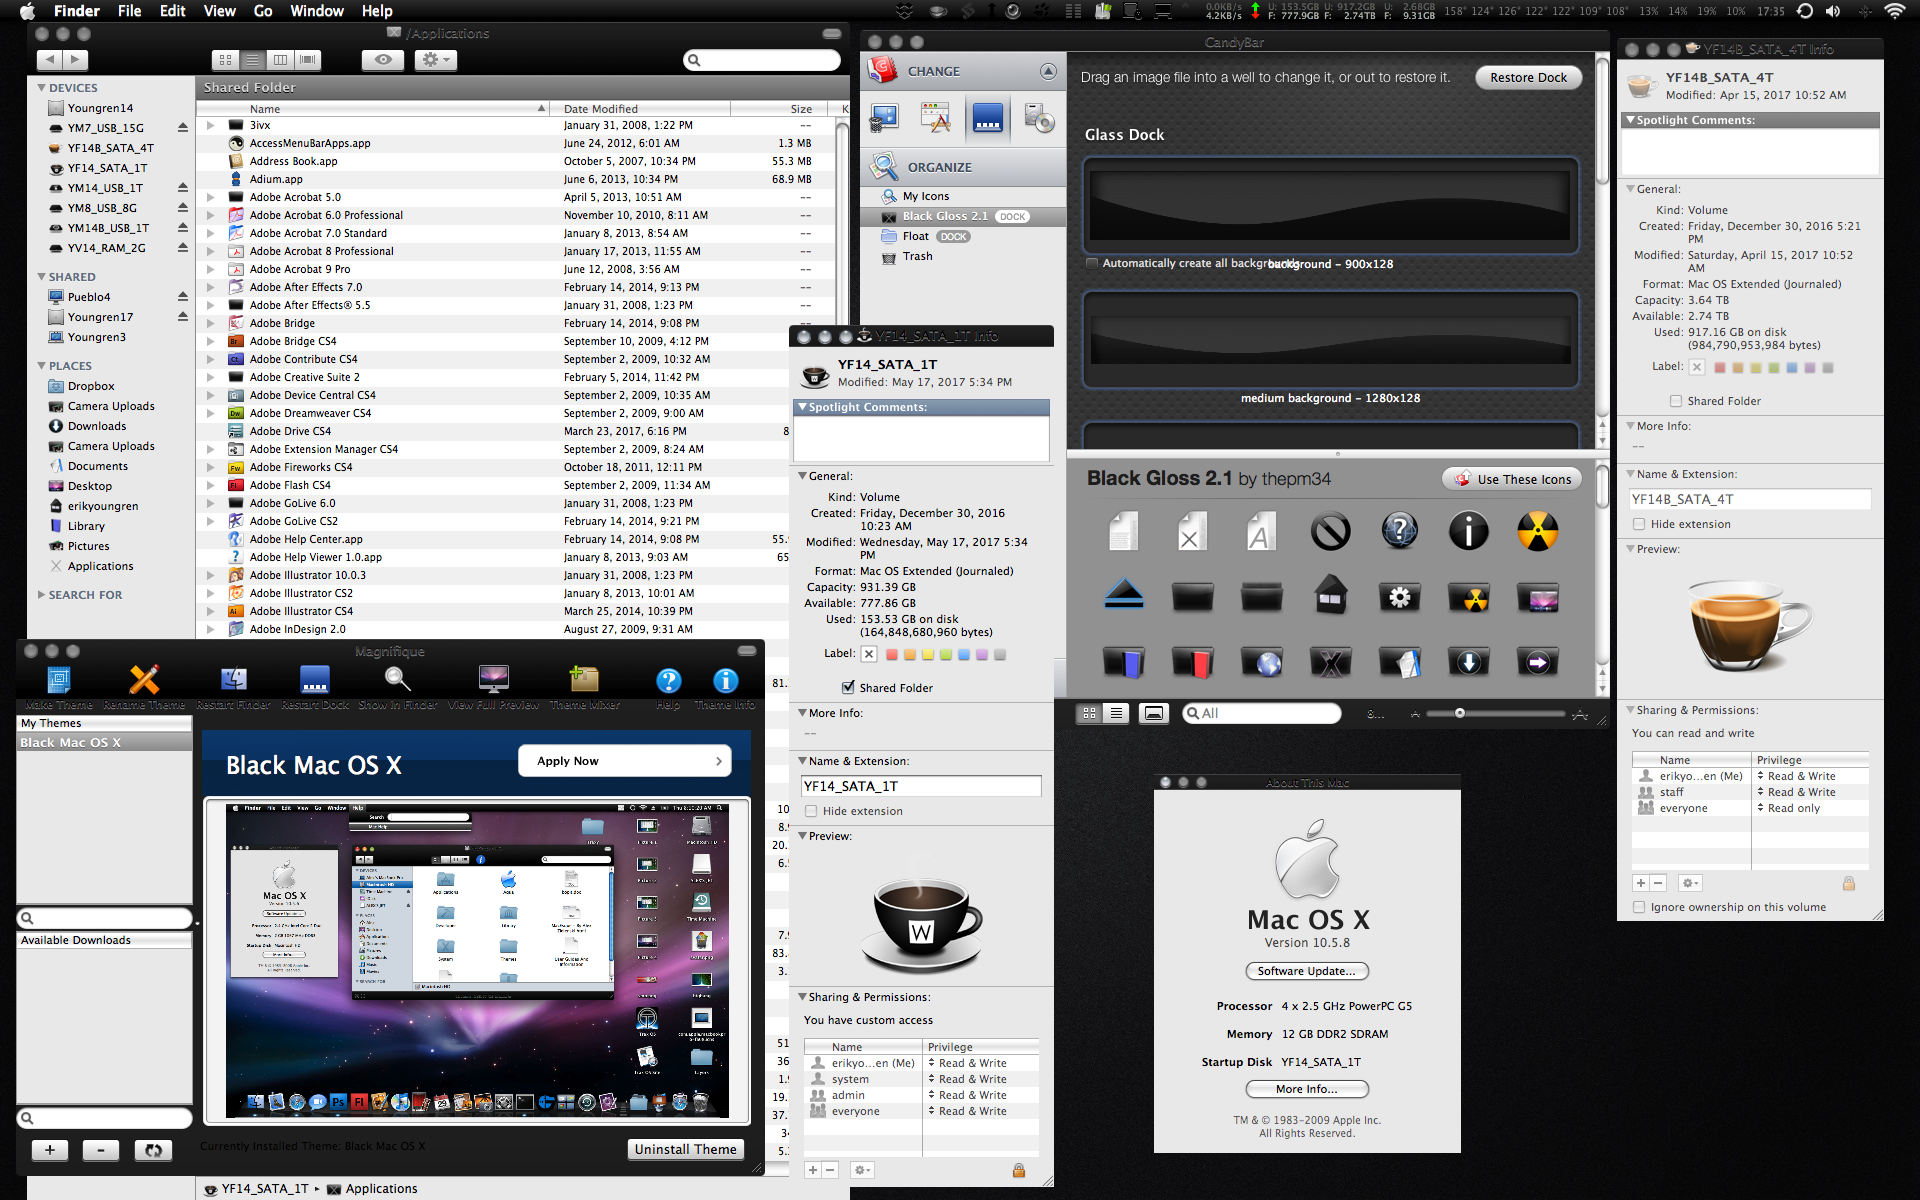The width and height of the screenshot is (1920, 1200).
Task: Switch Finder to icon view
Action: point(225,60)
